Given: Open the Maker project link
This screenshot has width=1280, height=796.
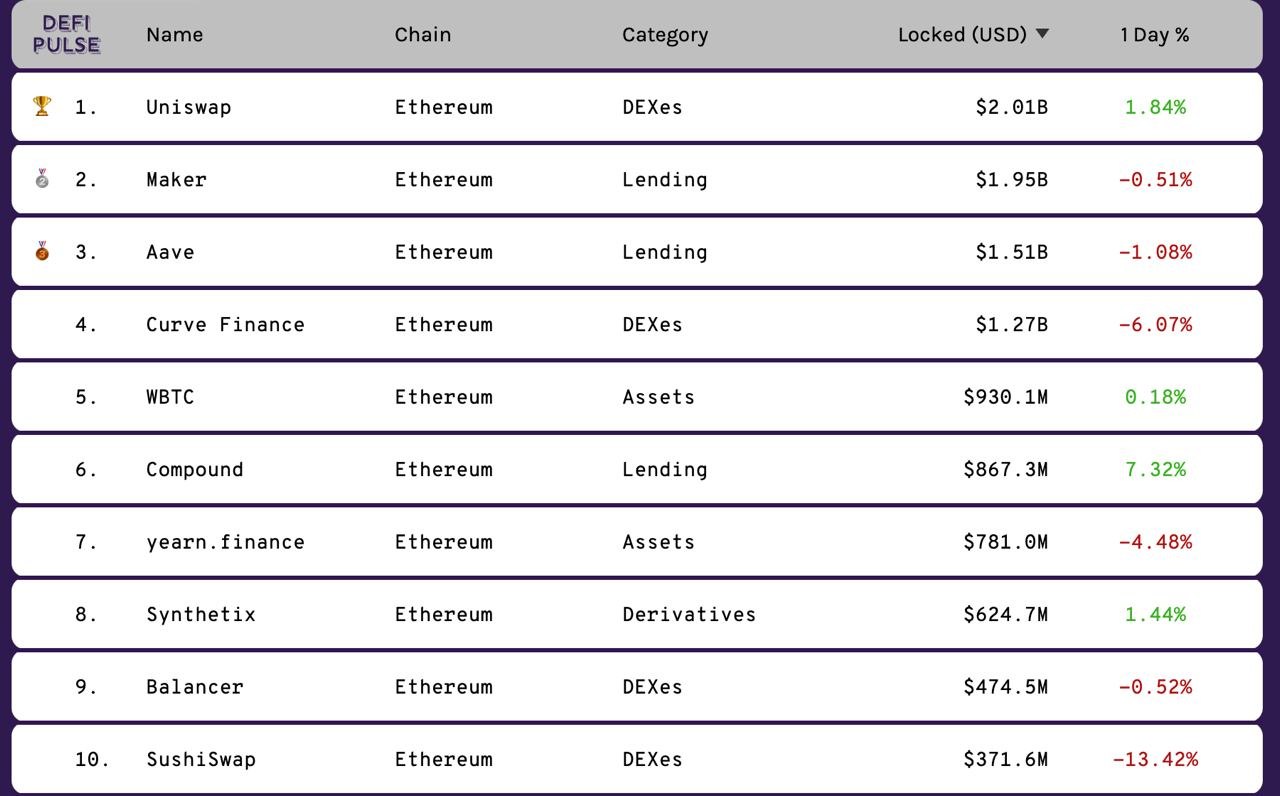Looking at the screenshot, I should tap(176, 179).
